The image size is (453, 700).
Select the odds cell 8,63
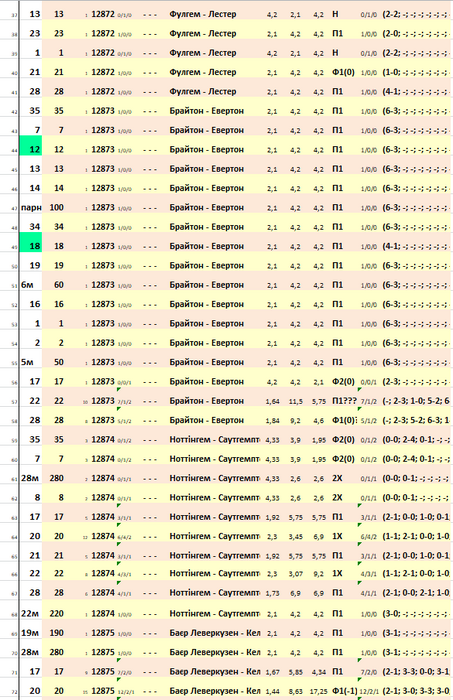click(x=295, y=692)
